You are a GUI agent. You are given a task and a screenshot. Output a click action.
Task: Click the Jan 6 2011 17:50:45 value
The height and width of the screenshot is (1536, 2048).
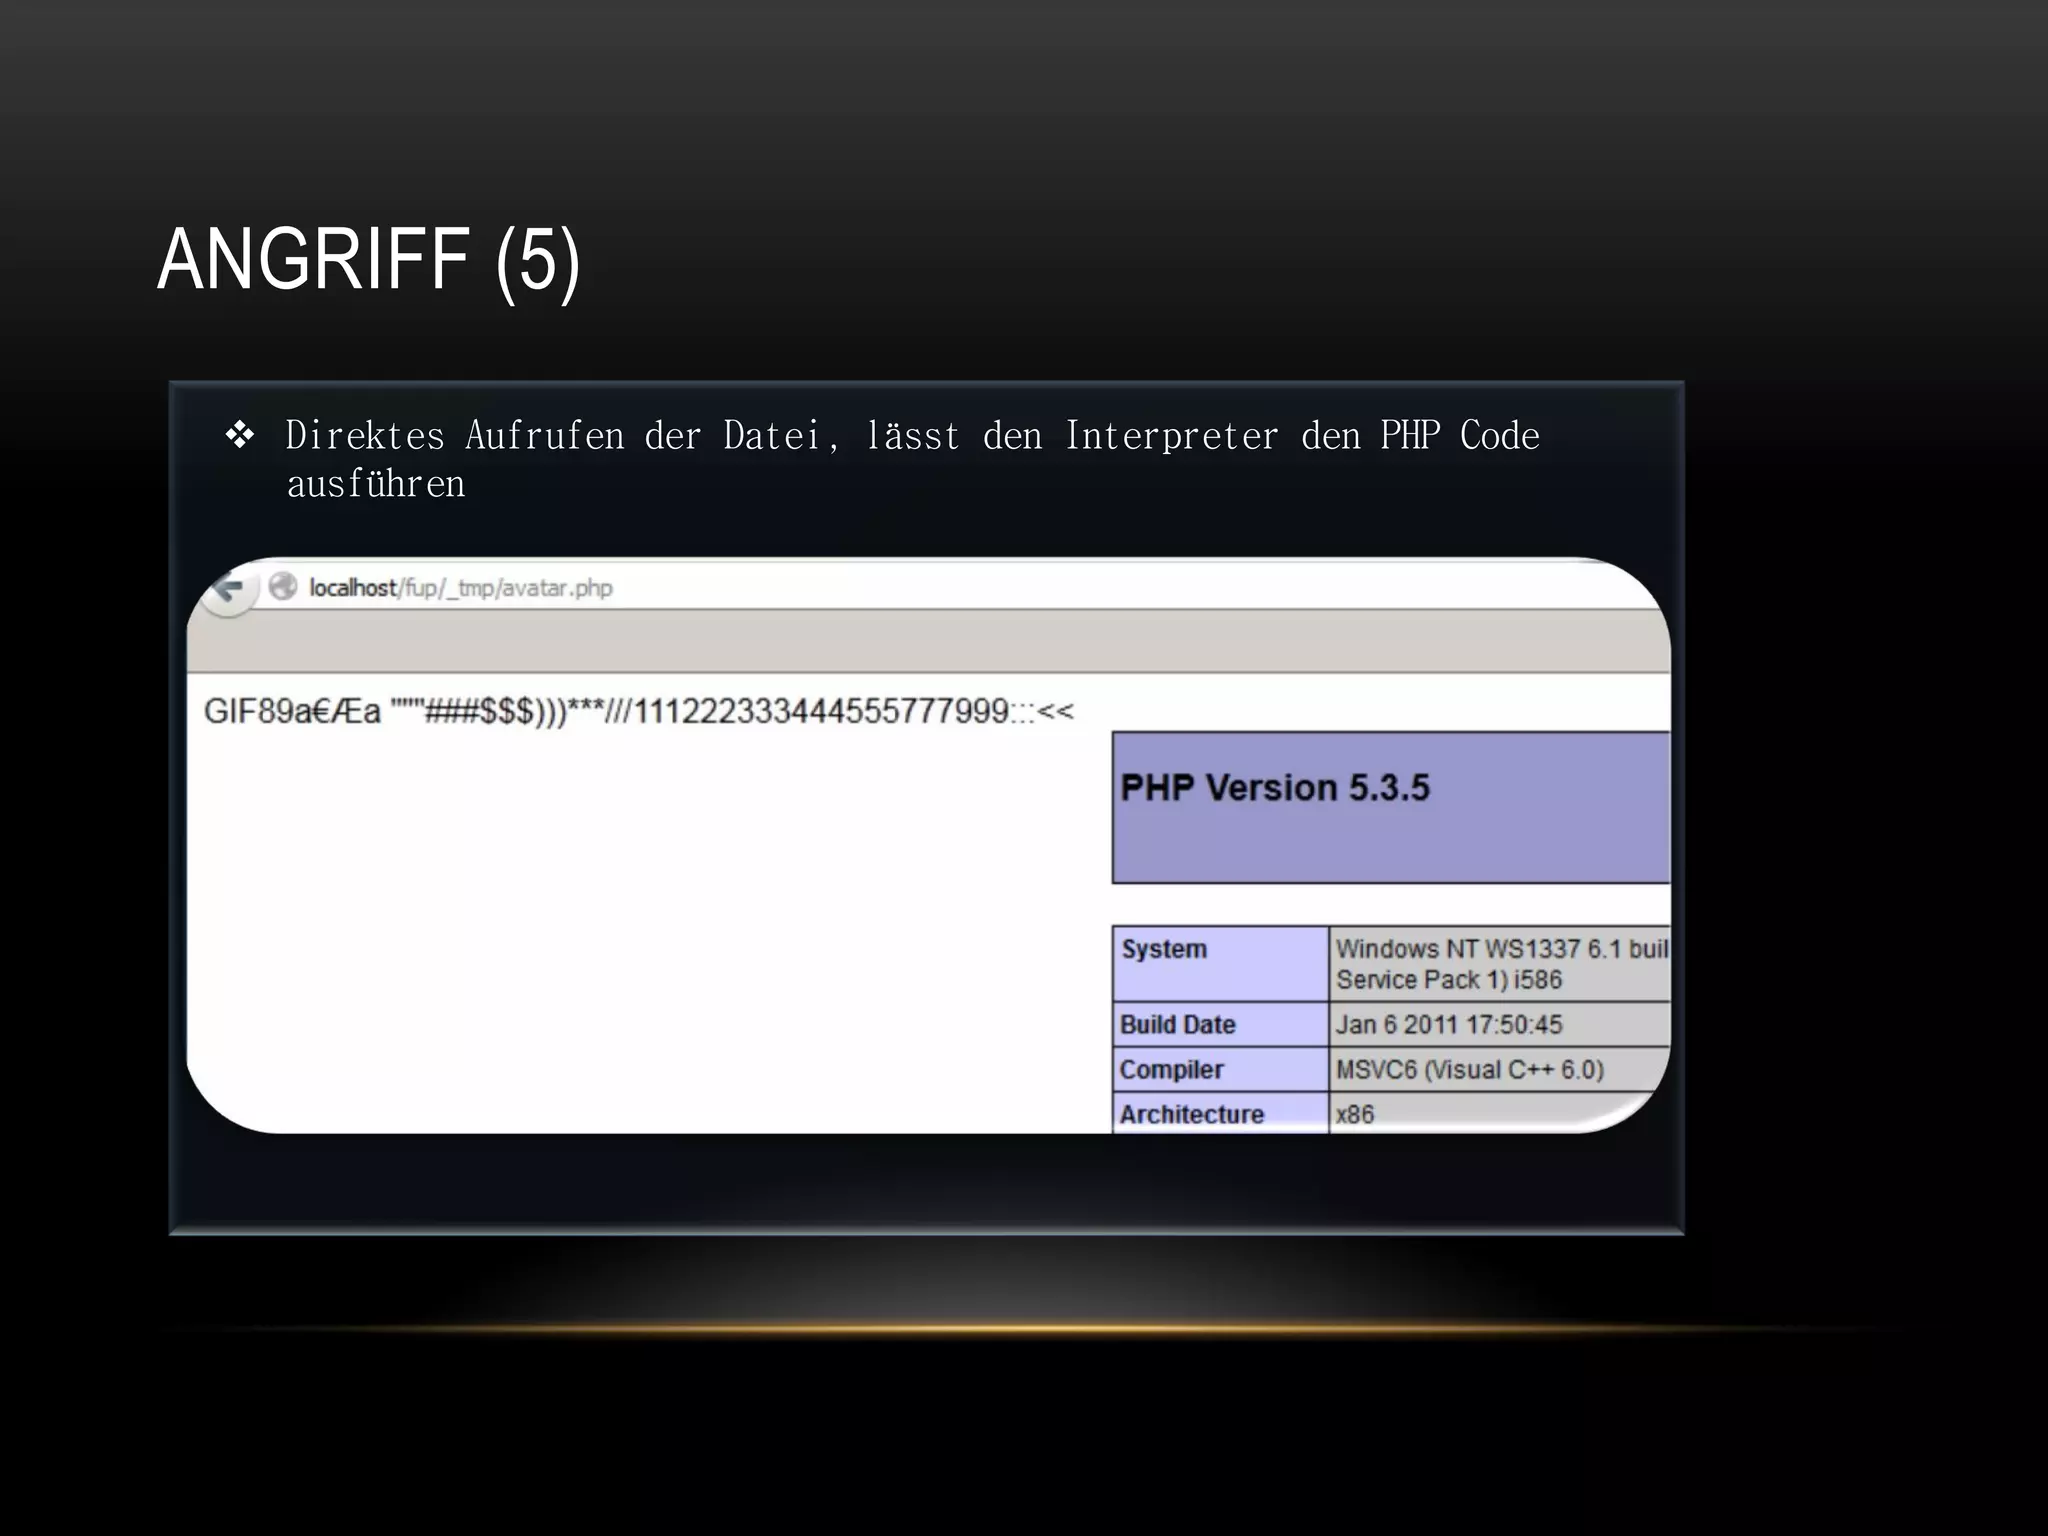pyautogui.click(x=1448, y=1024)
